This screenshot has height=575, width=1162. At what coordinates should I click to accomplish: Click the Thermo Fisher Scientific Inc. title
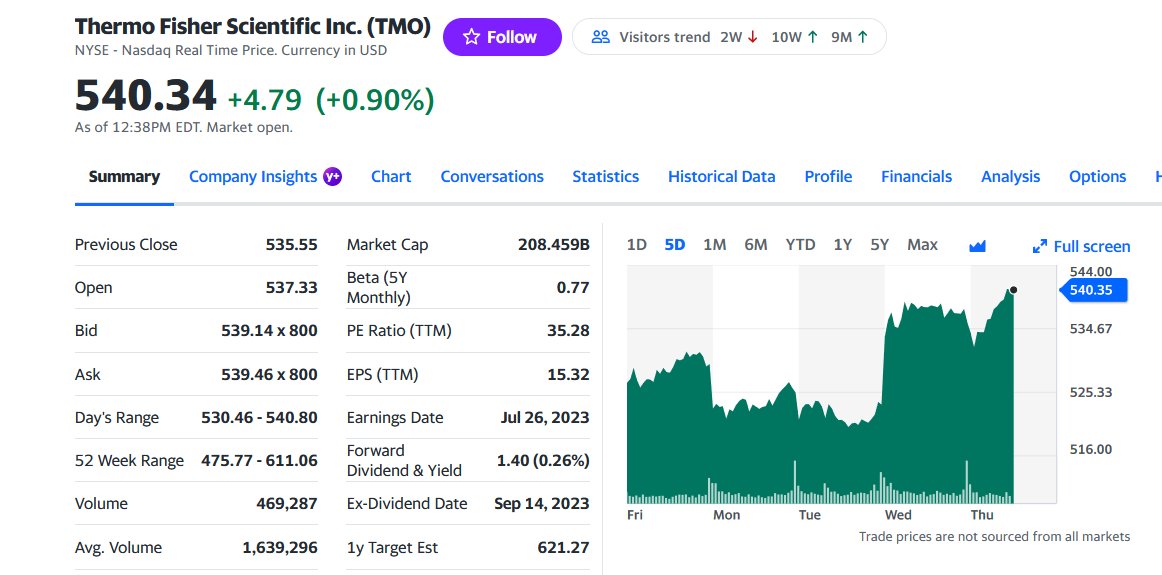coord(253,27)
